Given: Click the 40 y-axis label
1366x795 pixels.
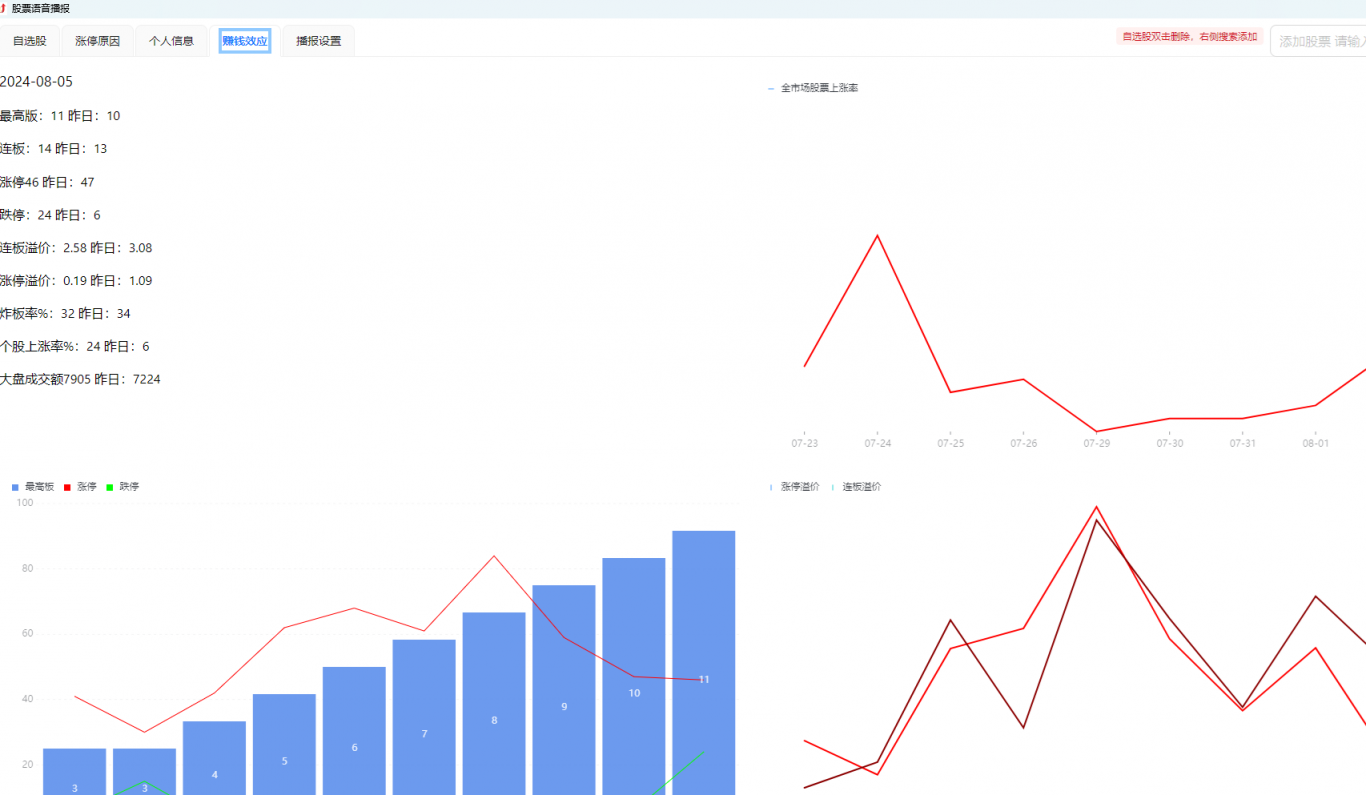Looking at the screenshot, I should (28, 699).
